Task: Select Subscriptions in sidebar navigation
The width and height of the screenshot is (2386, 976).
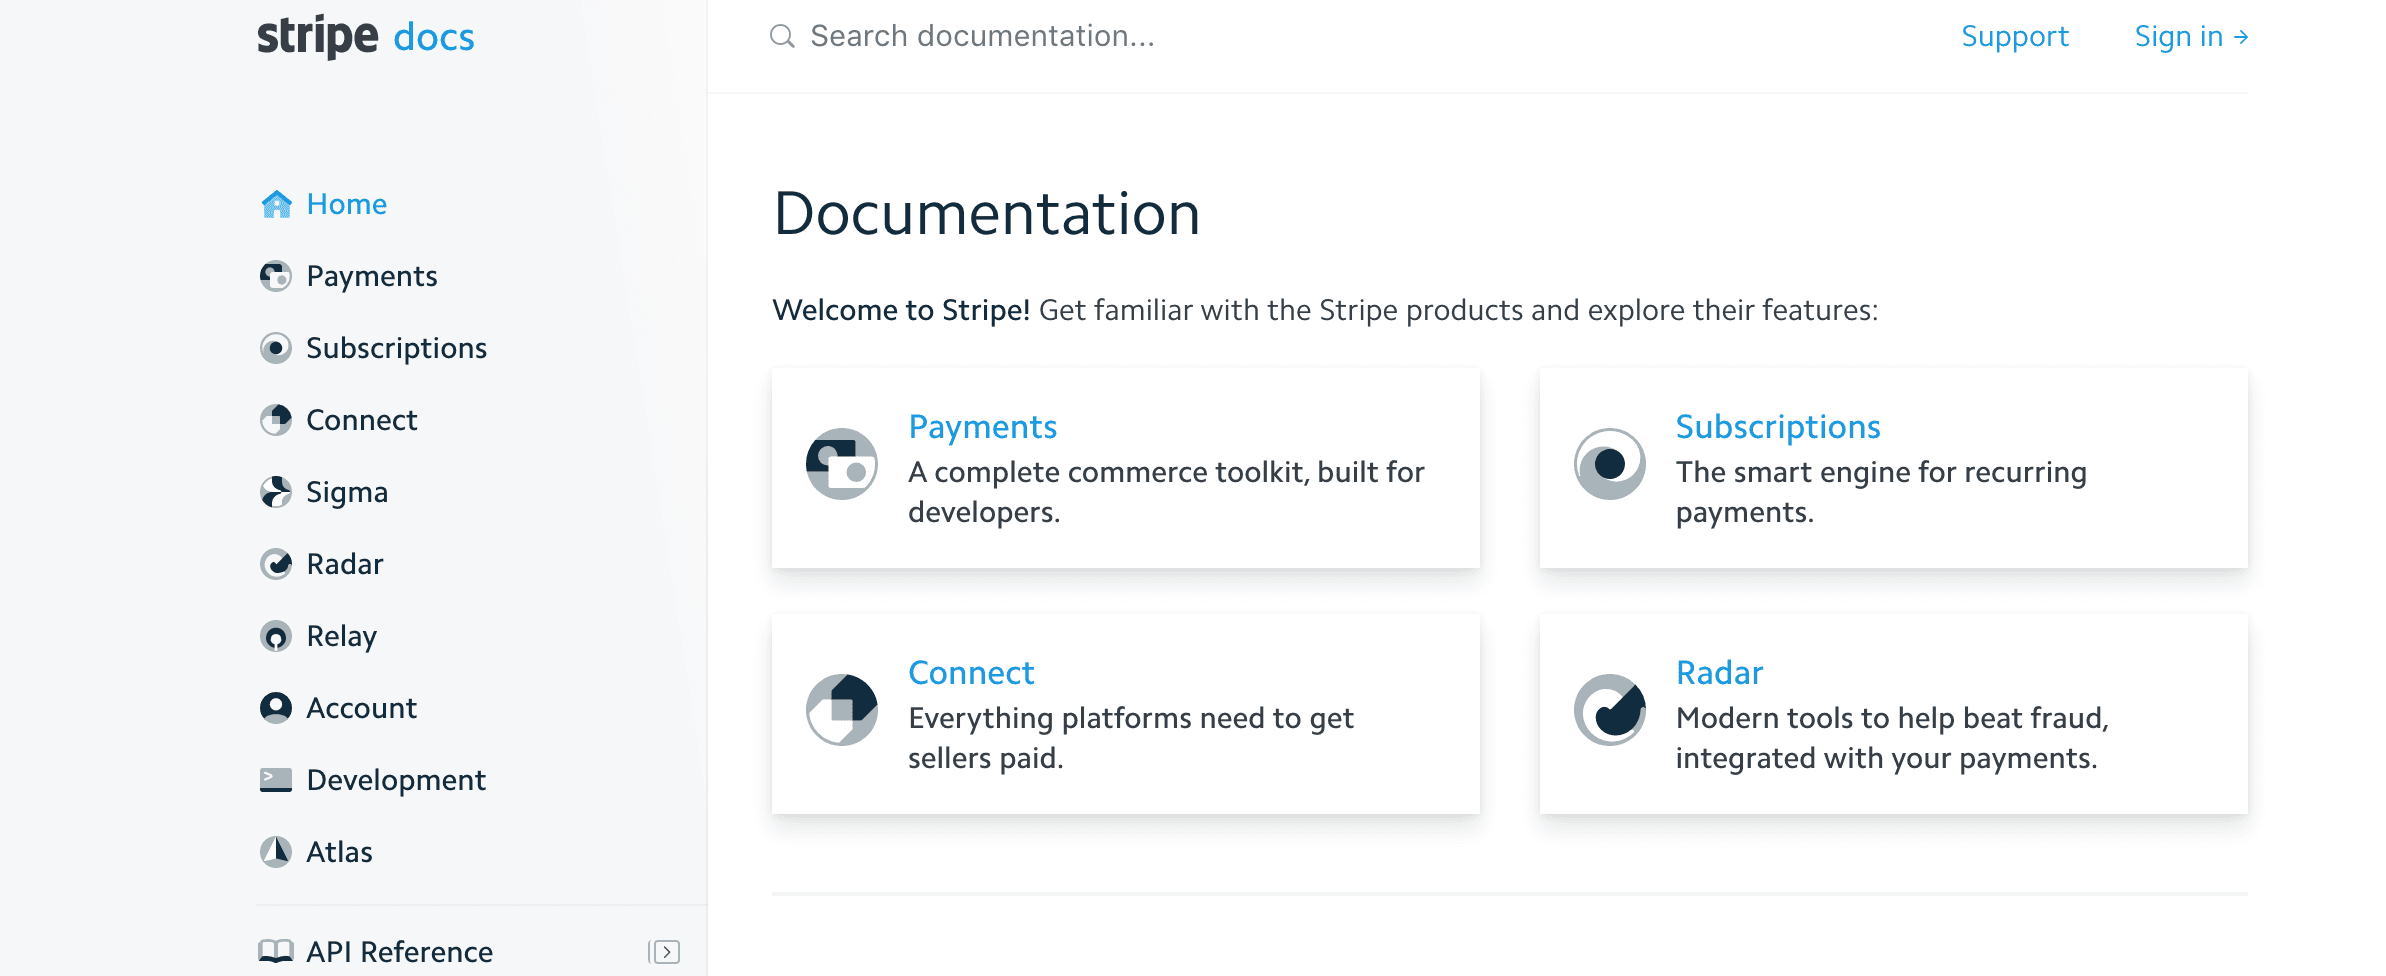Action: tap(396, 348)
